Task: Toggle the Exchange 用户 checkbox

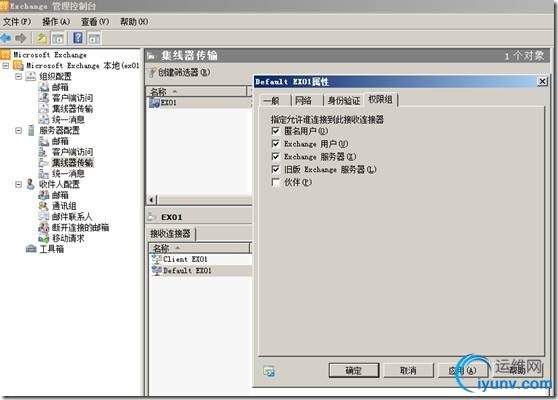Action: (275, 144)
